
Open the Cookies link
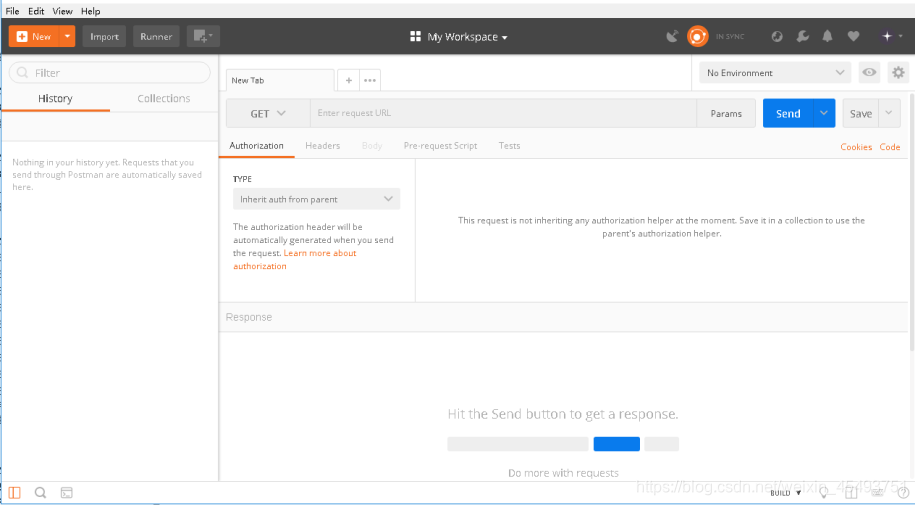(x=856, y=147)
